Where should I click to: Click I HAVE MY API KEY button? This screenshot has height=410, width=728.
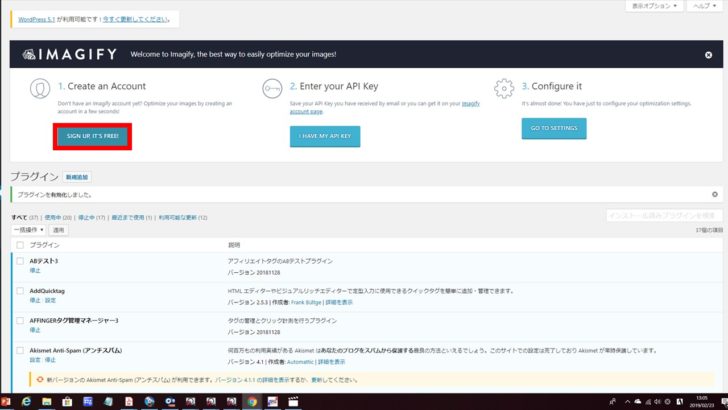click(x=325, y=136)
